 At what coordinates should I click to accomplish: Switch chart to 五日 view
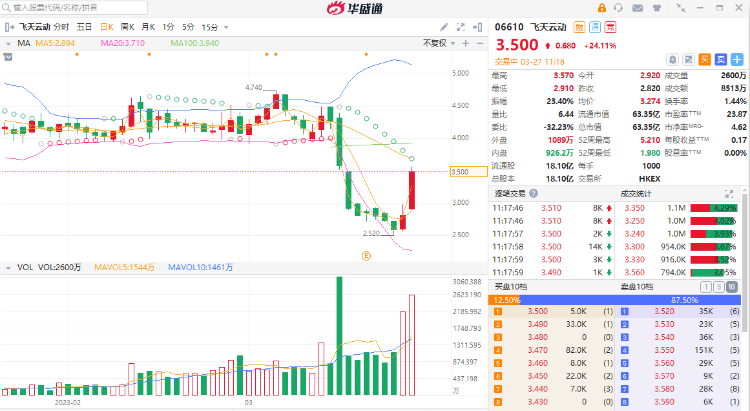pos(84,27)
